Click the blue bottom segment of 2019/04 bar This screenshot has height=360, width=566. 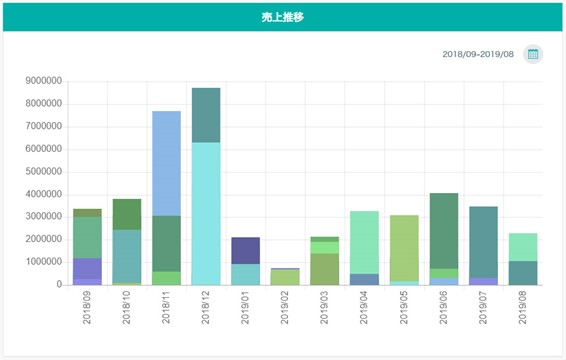[364, 279]
